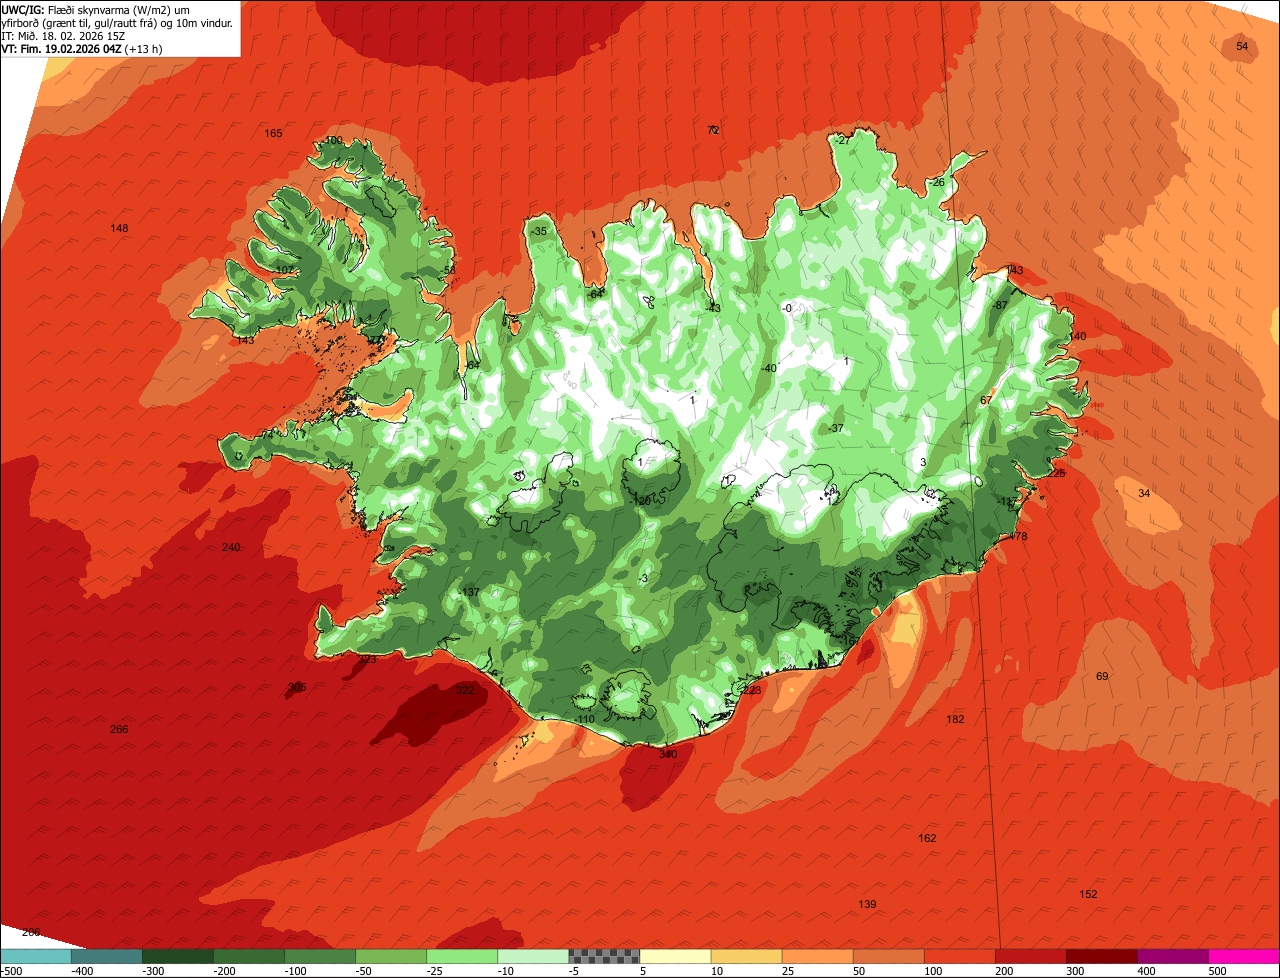The image size is (1280, 978).
Task: Click the map value 69
Action: tap(1102, 677)
